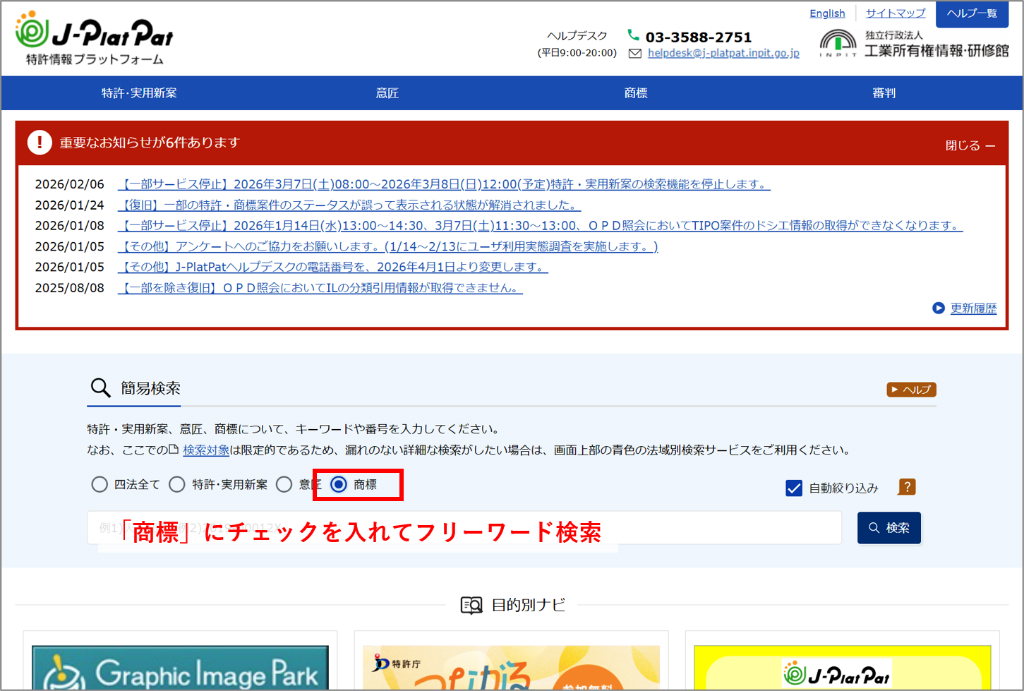Click the 検索 search button

point(888,527)
